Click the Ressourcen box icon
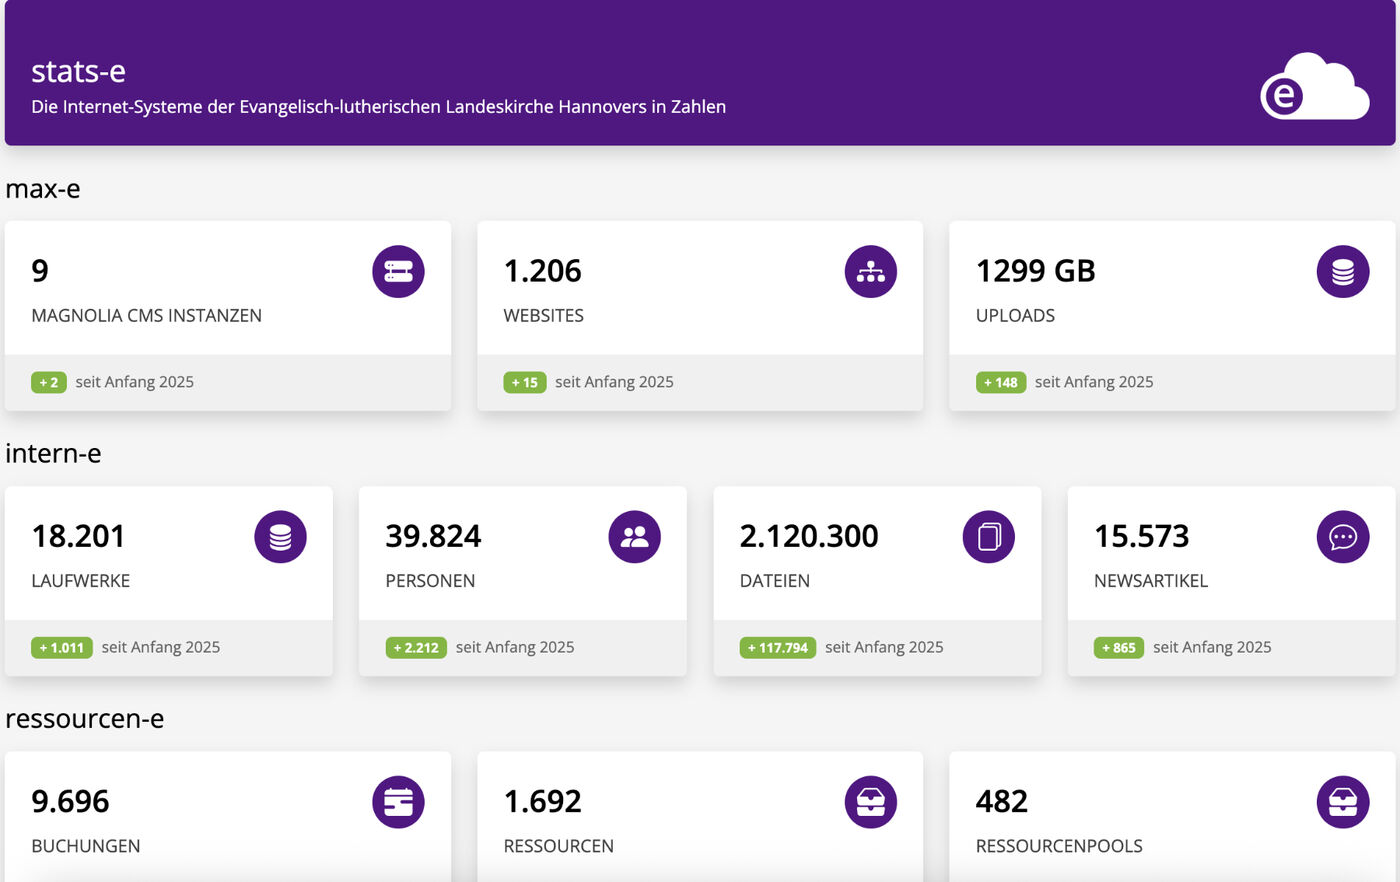1400x882 pixels. point(870,802)
